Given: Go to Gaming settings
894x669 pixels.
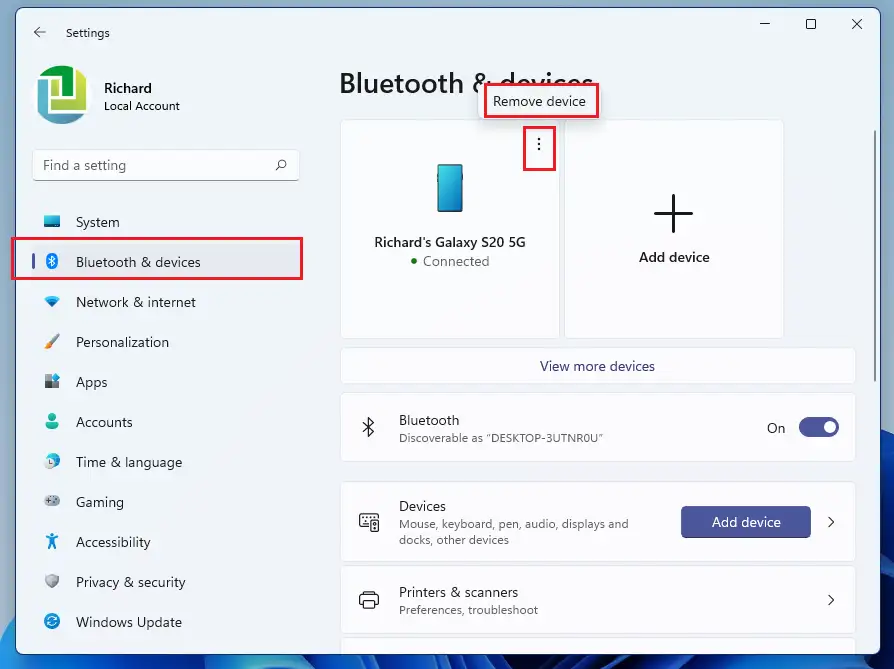Looking at the screenshot, I should pos(166,501).
